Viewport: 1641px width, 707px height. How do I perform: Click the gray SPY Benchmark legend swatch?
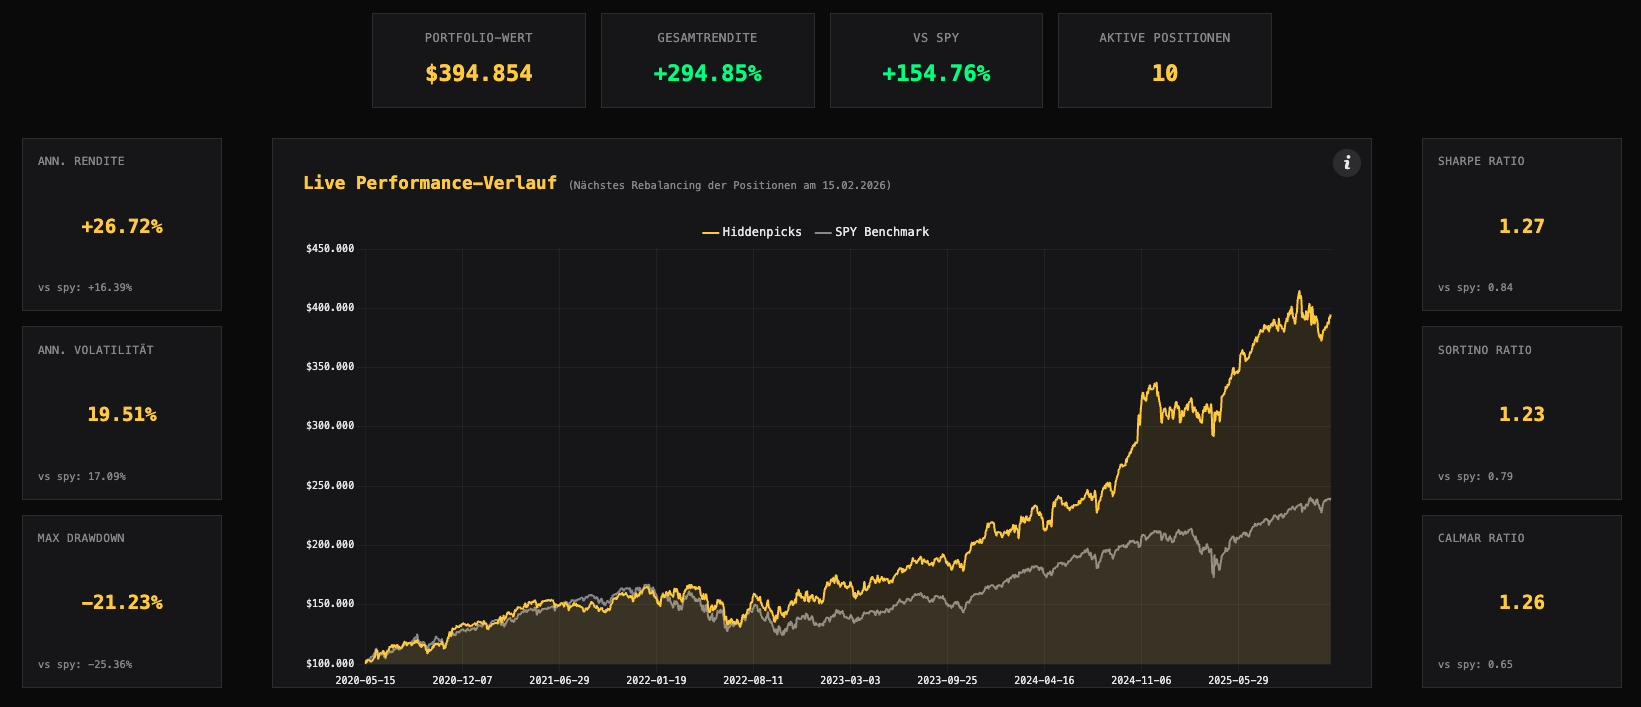(823, 232)
